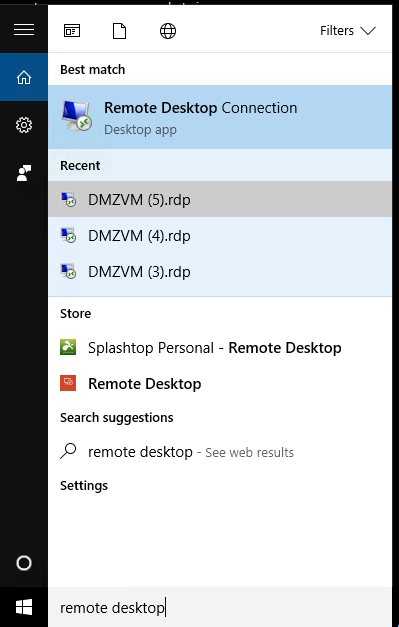
Task: Open the Windows Start button
Action: coord(24,607)
